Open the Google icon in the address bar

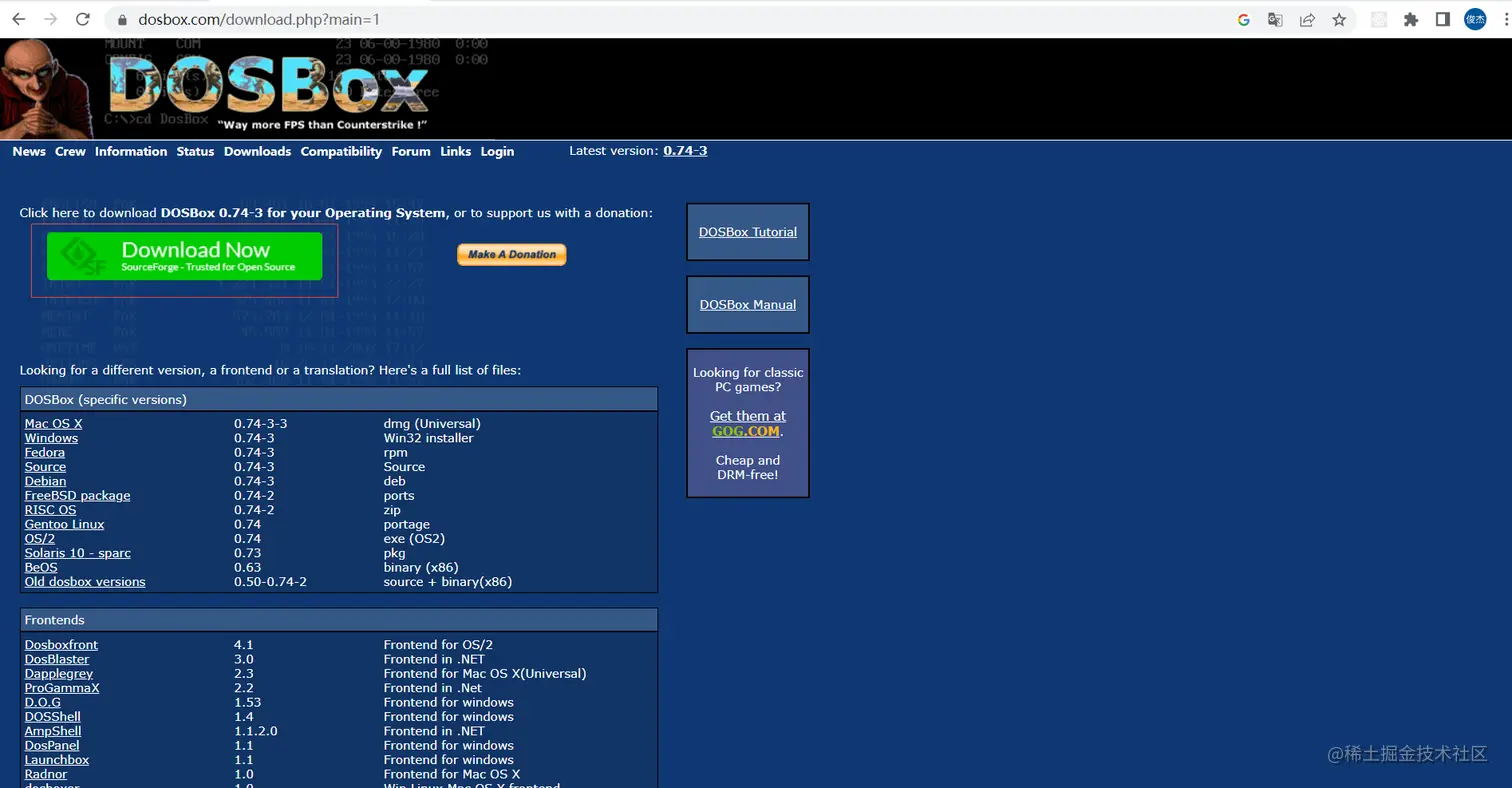click(x=1244, y=19)
